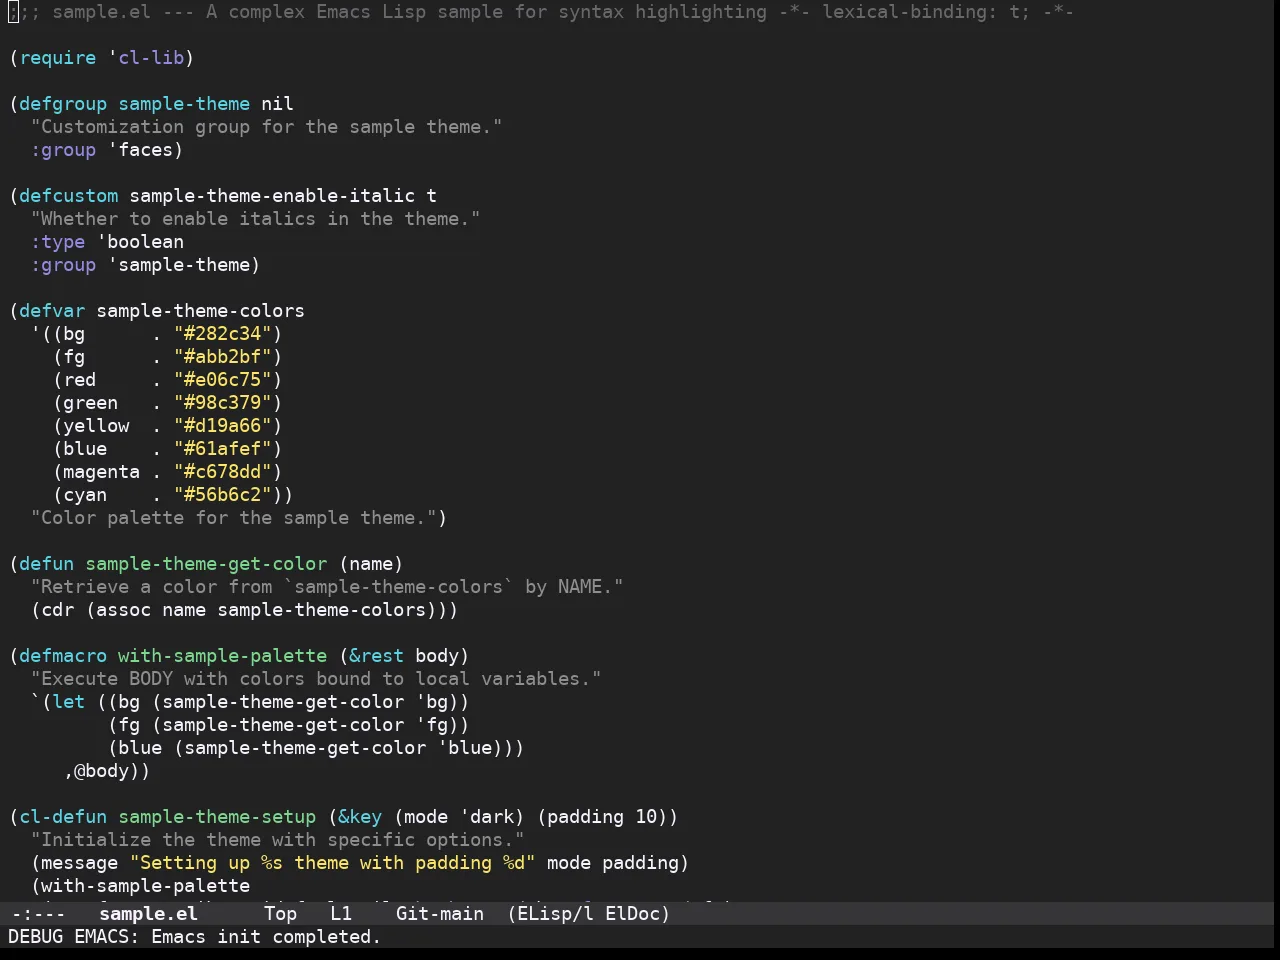This screenshot has height=960, width=1280.
Task: Click sample-theme-setup function name
Action: pyautogui.click(x=217, y=817)
